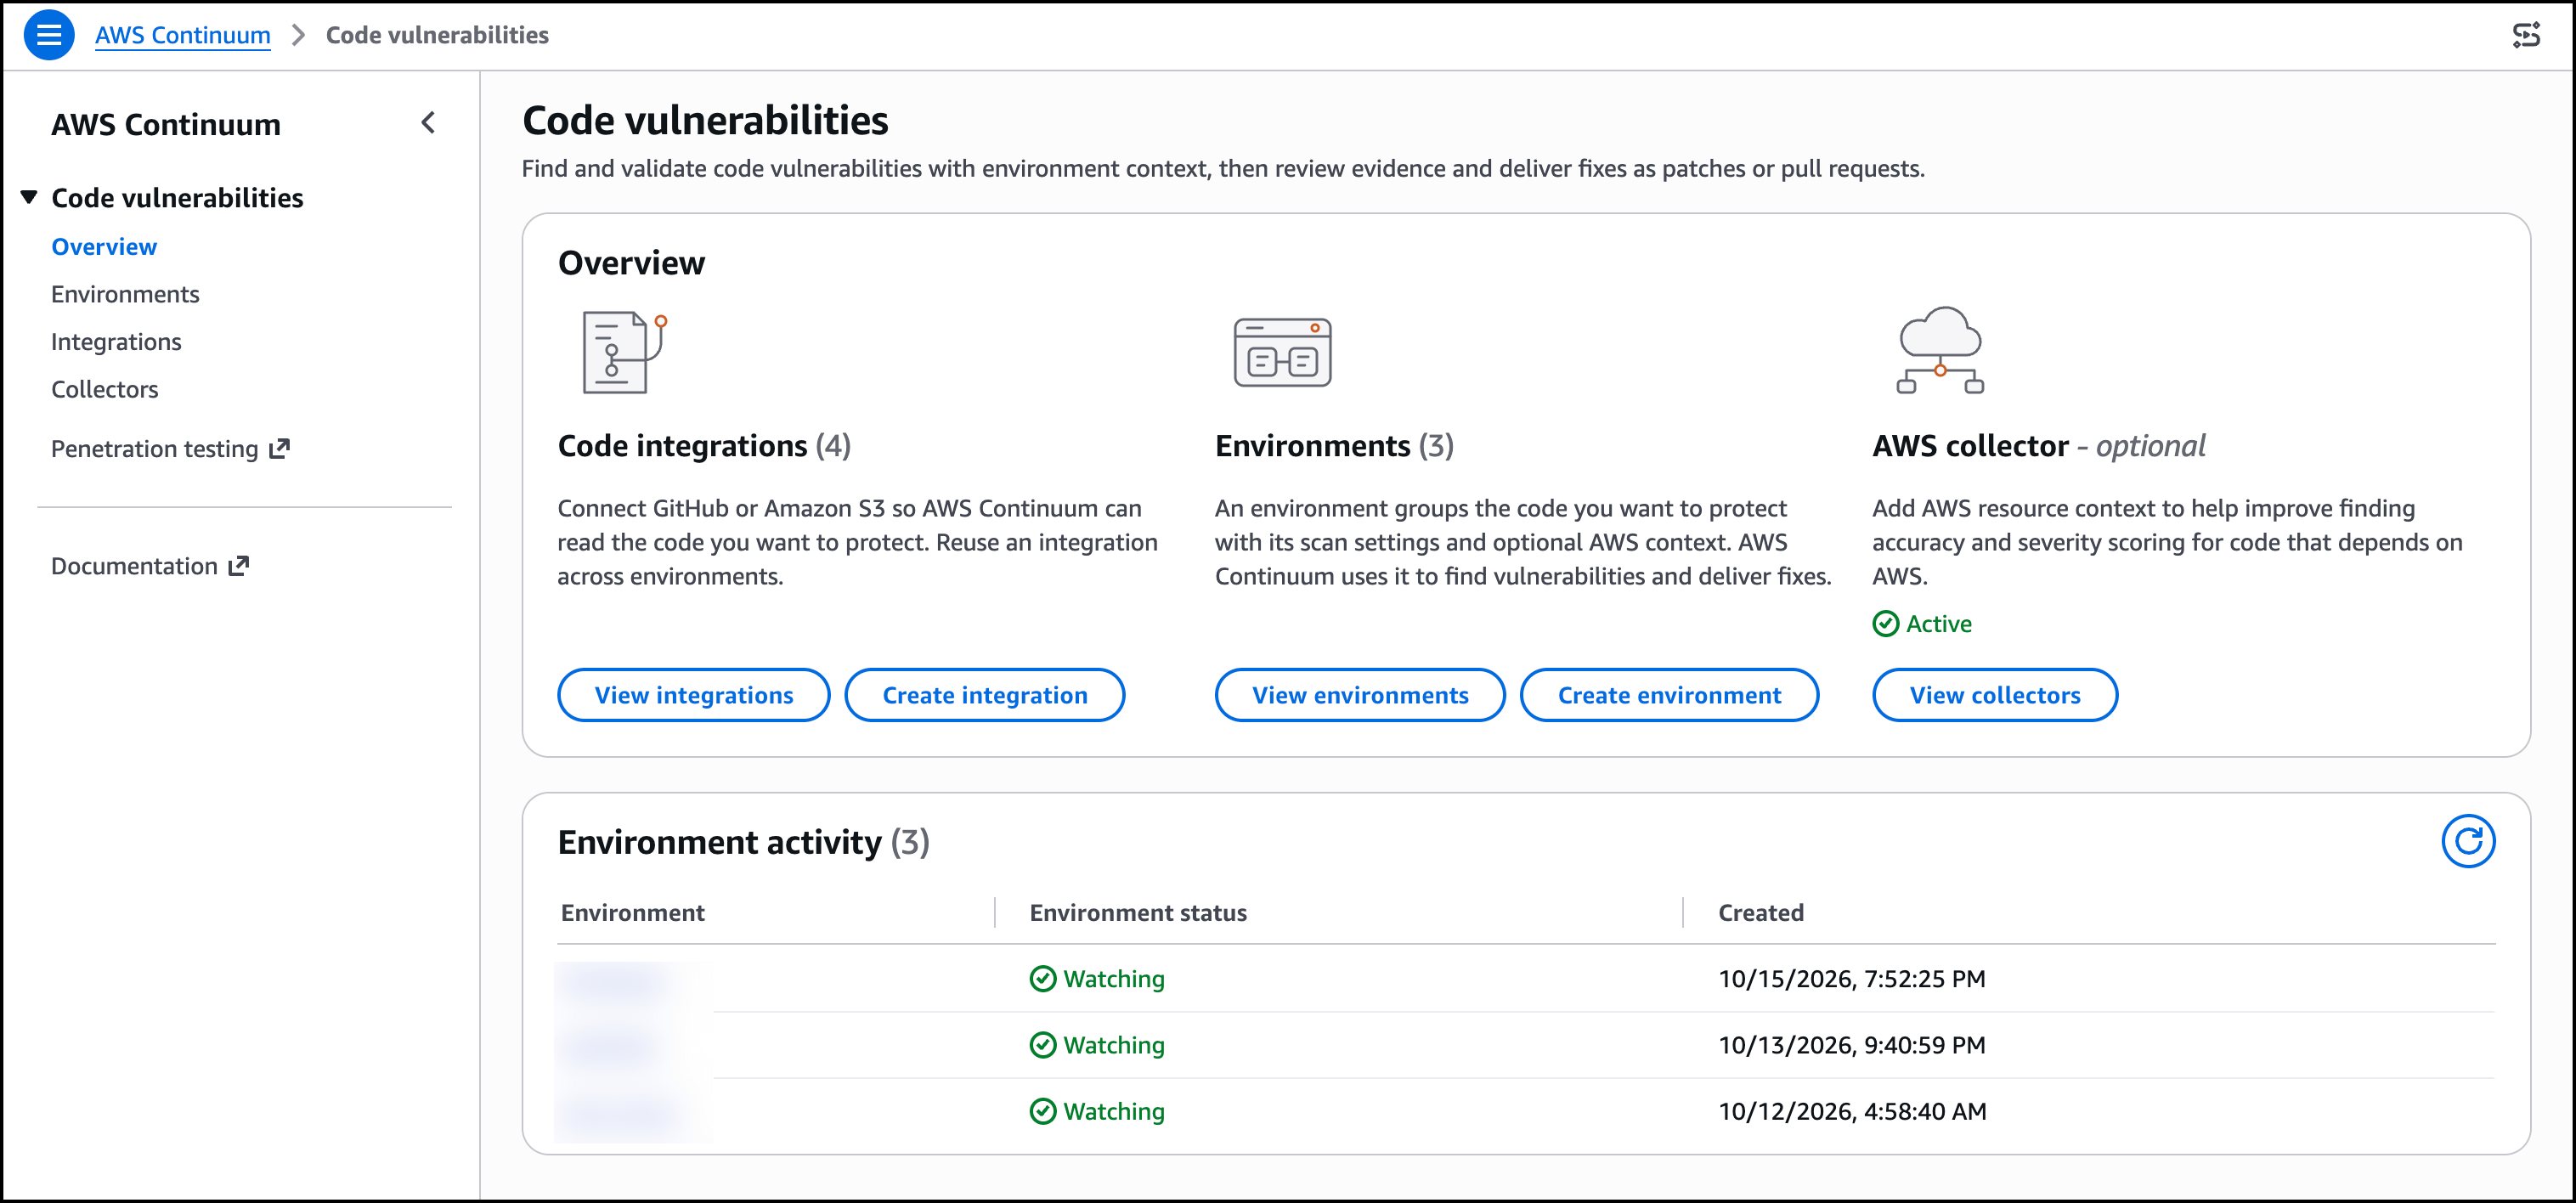This screenshot has height=1203, width=2576.
Task: Click Watching status icon for 10/13/2026 row
Action: [1042, 1045]
